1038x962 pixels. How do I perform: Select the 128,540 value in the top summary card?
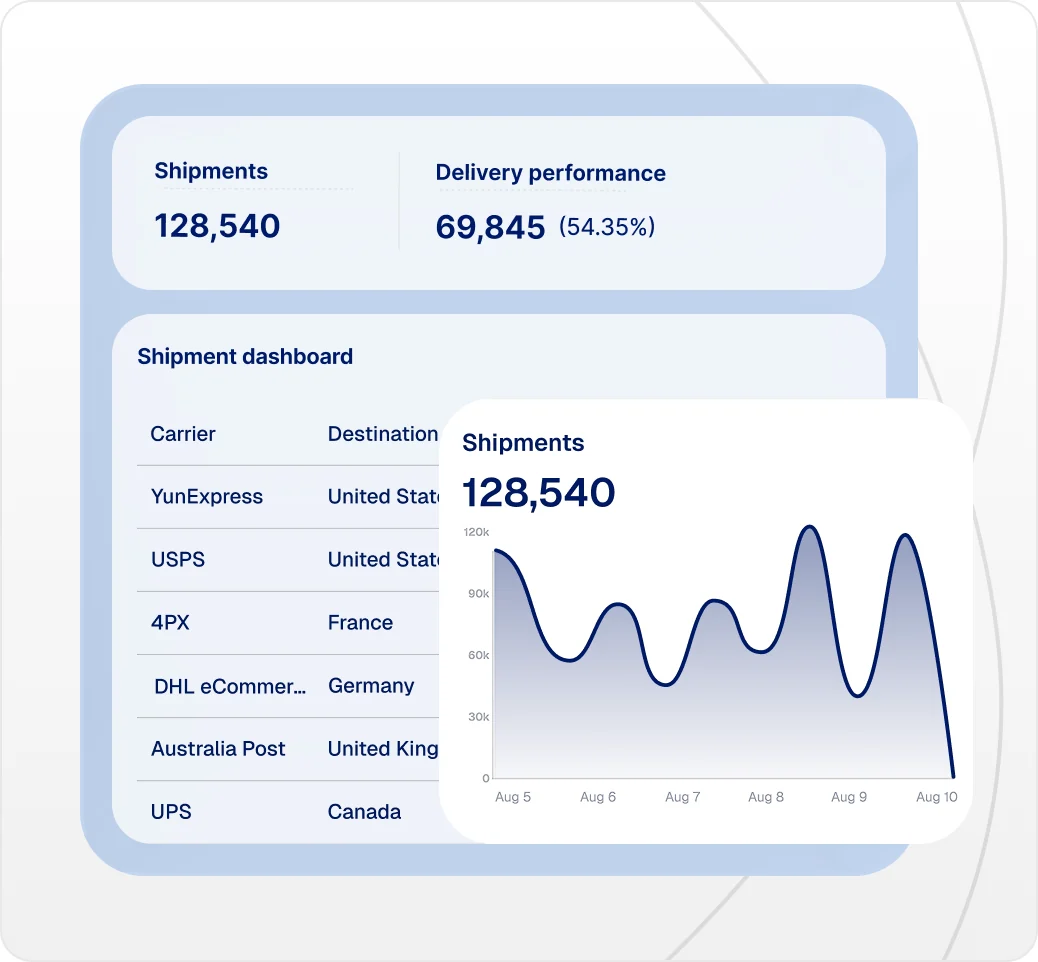(217, 226)
